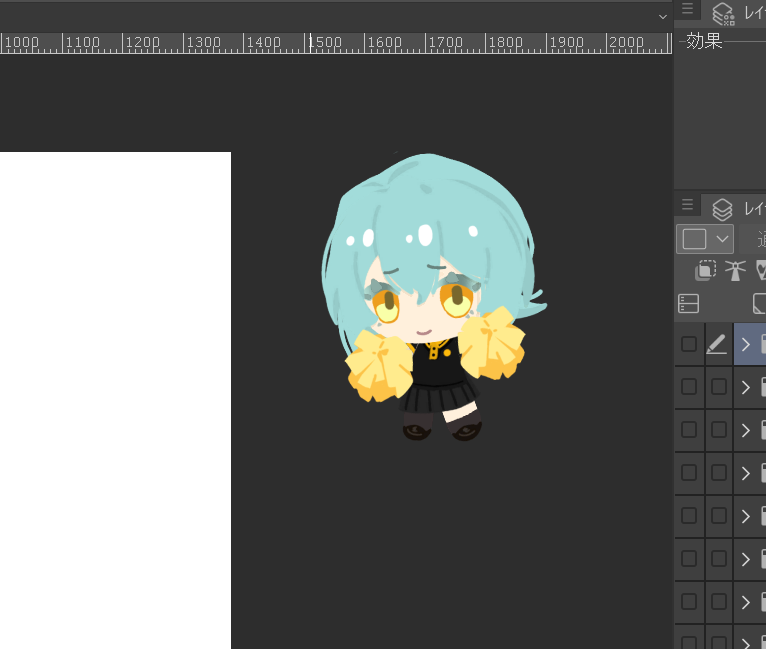This screenshot has width=766, height=649.
Task: Open the blend mode combo box
Action: pyautogui.click(x=753, y=239)
